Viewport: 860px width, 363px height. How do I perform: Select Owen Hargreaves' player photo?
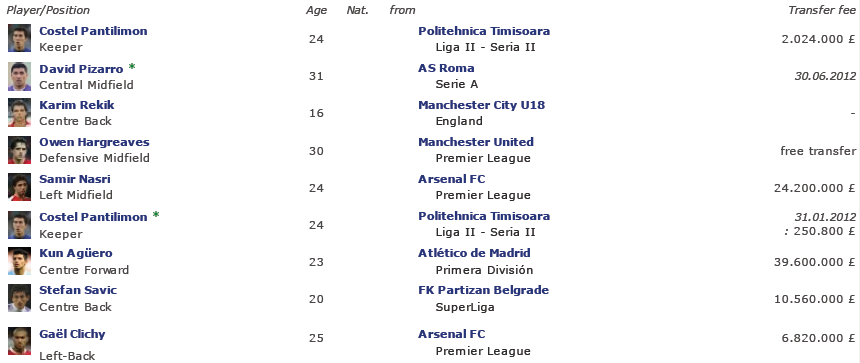(19, 150)
